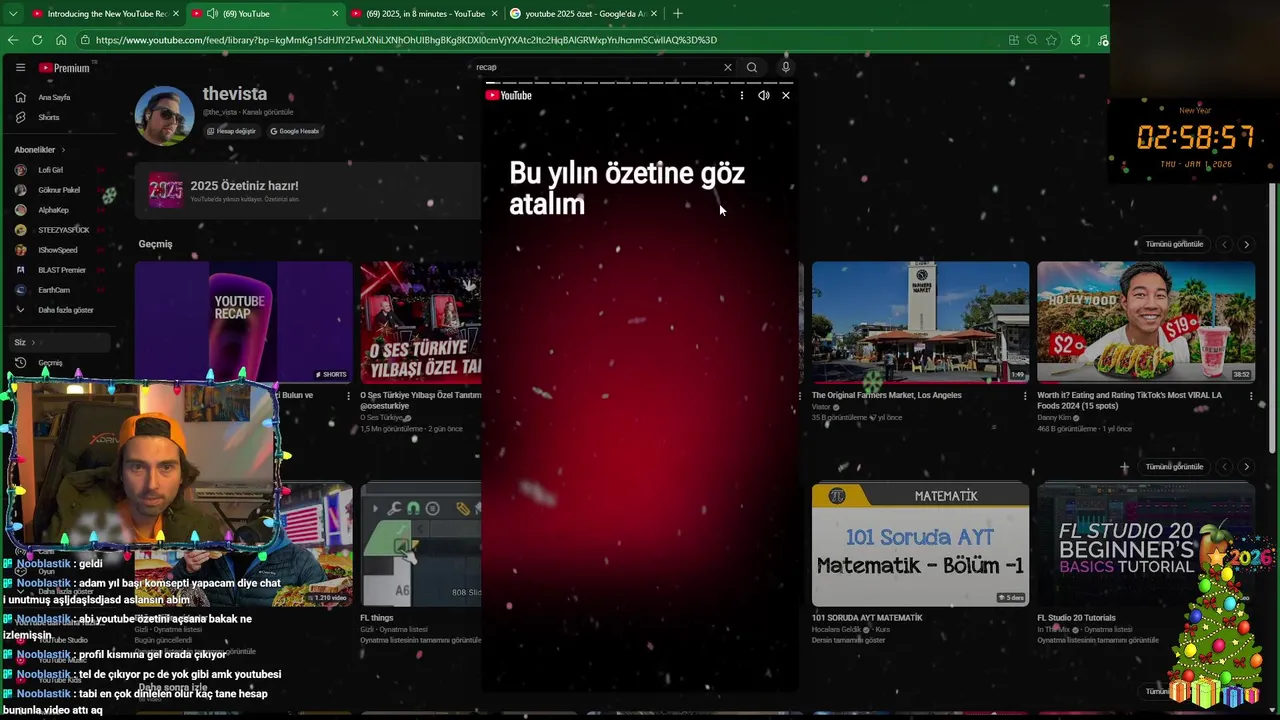
Task: Mute the recap overlay sound
Action: point(764,95)
